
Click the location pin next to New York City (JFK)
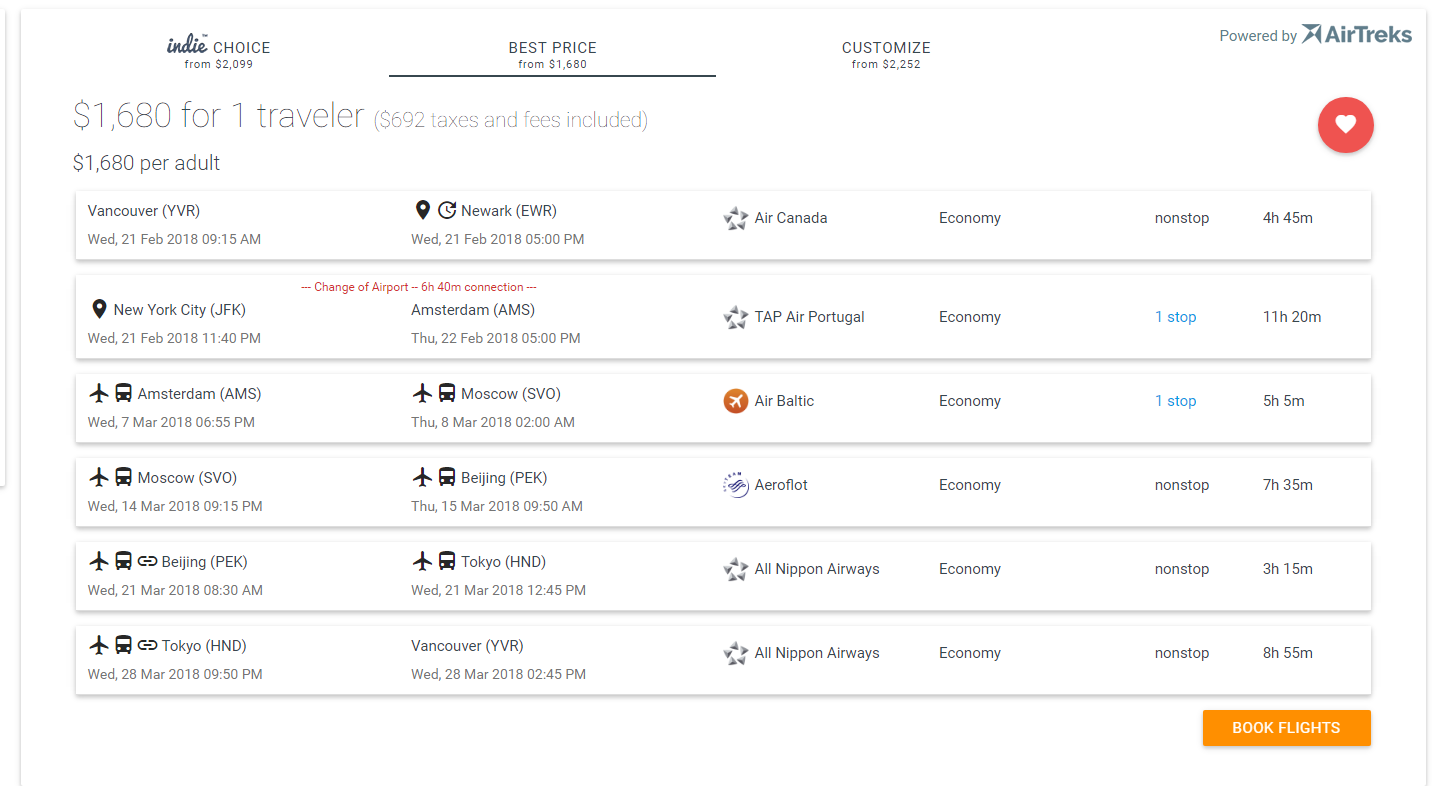[x=99, y=309]
